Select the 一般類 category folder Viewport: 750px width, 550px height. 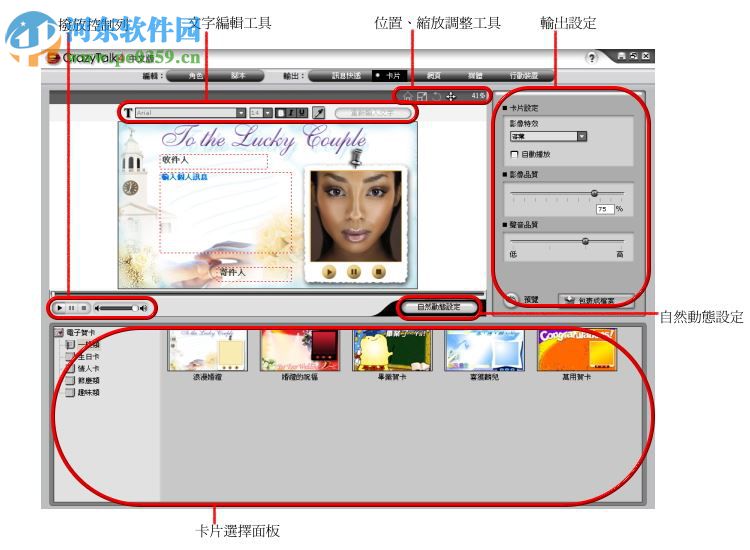coord(83,344)
